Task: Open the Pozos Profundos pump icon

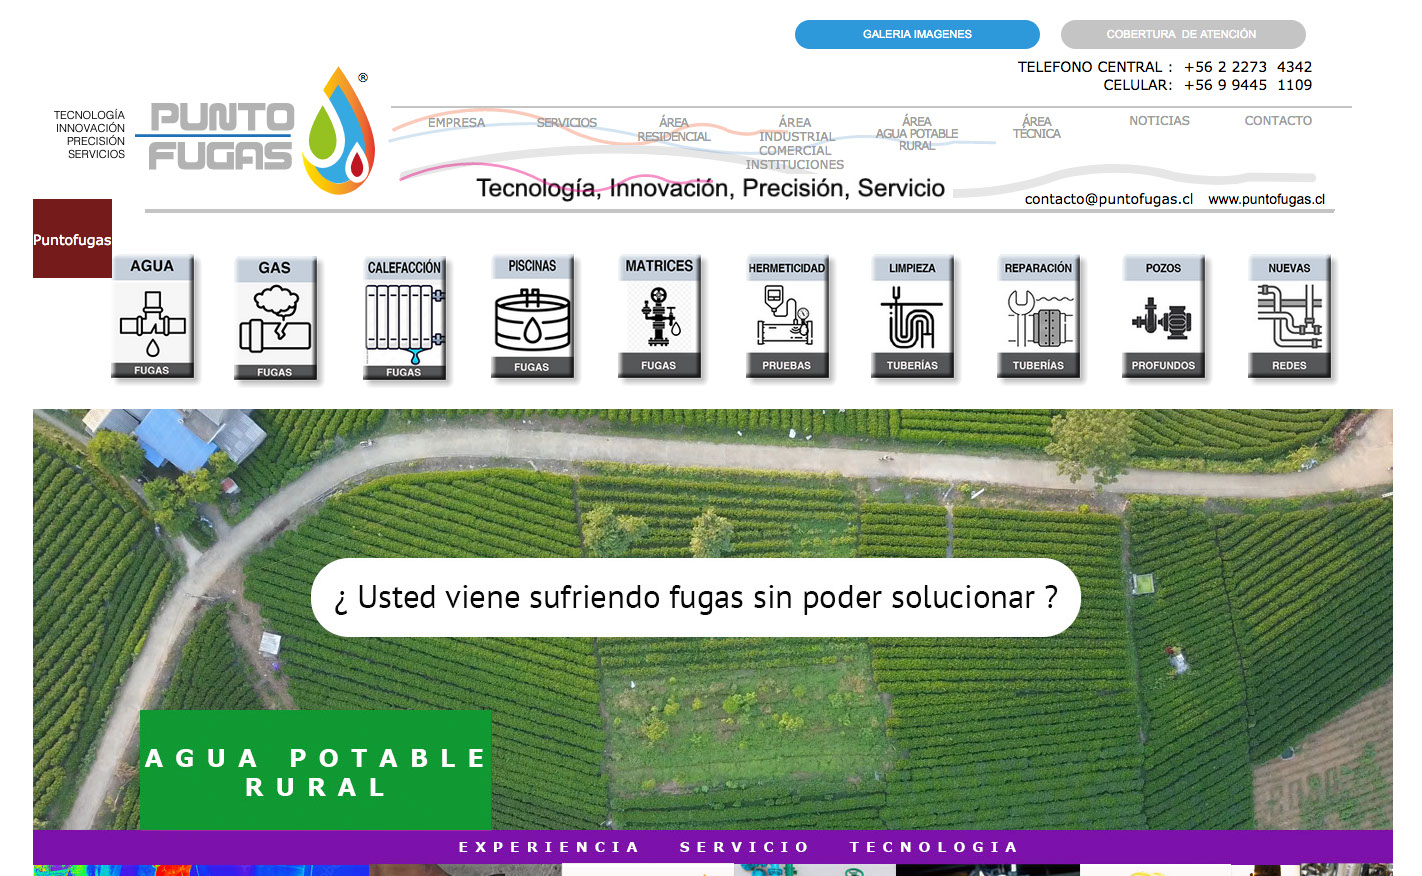Action: [x=1163, y=317]
